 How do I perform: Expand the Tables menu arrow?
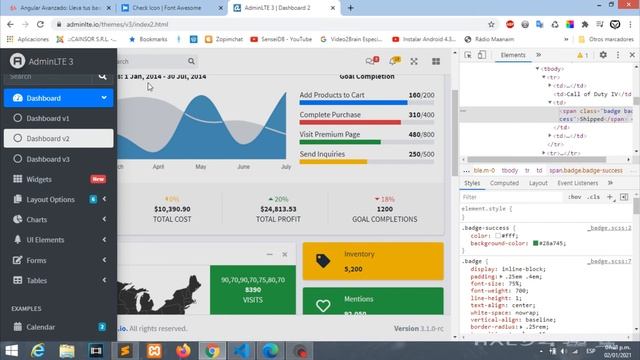click(x=104, y=280)
